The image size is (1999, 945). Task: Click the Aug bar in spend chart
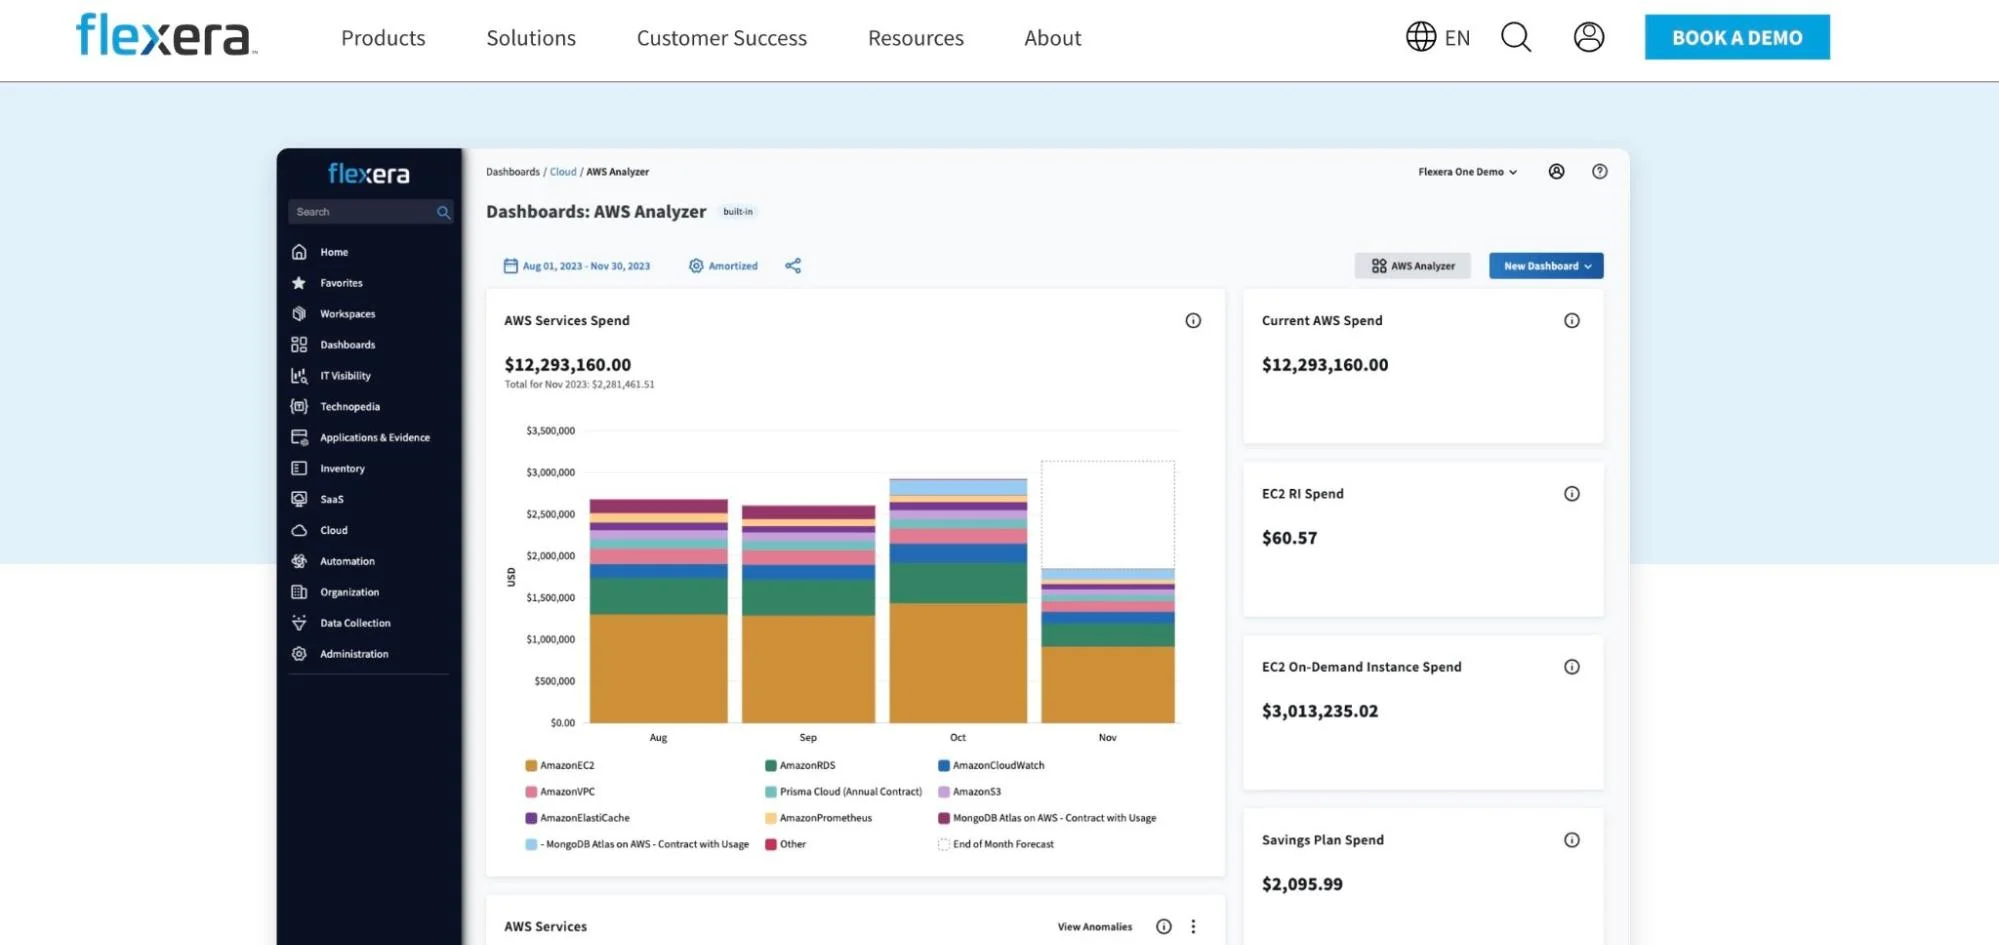(x=658, y=611)
